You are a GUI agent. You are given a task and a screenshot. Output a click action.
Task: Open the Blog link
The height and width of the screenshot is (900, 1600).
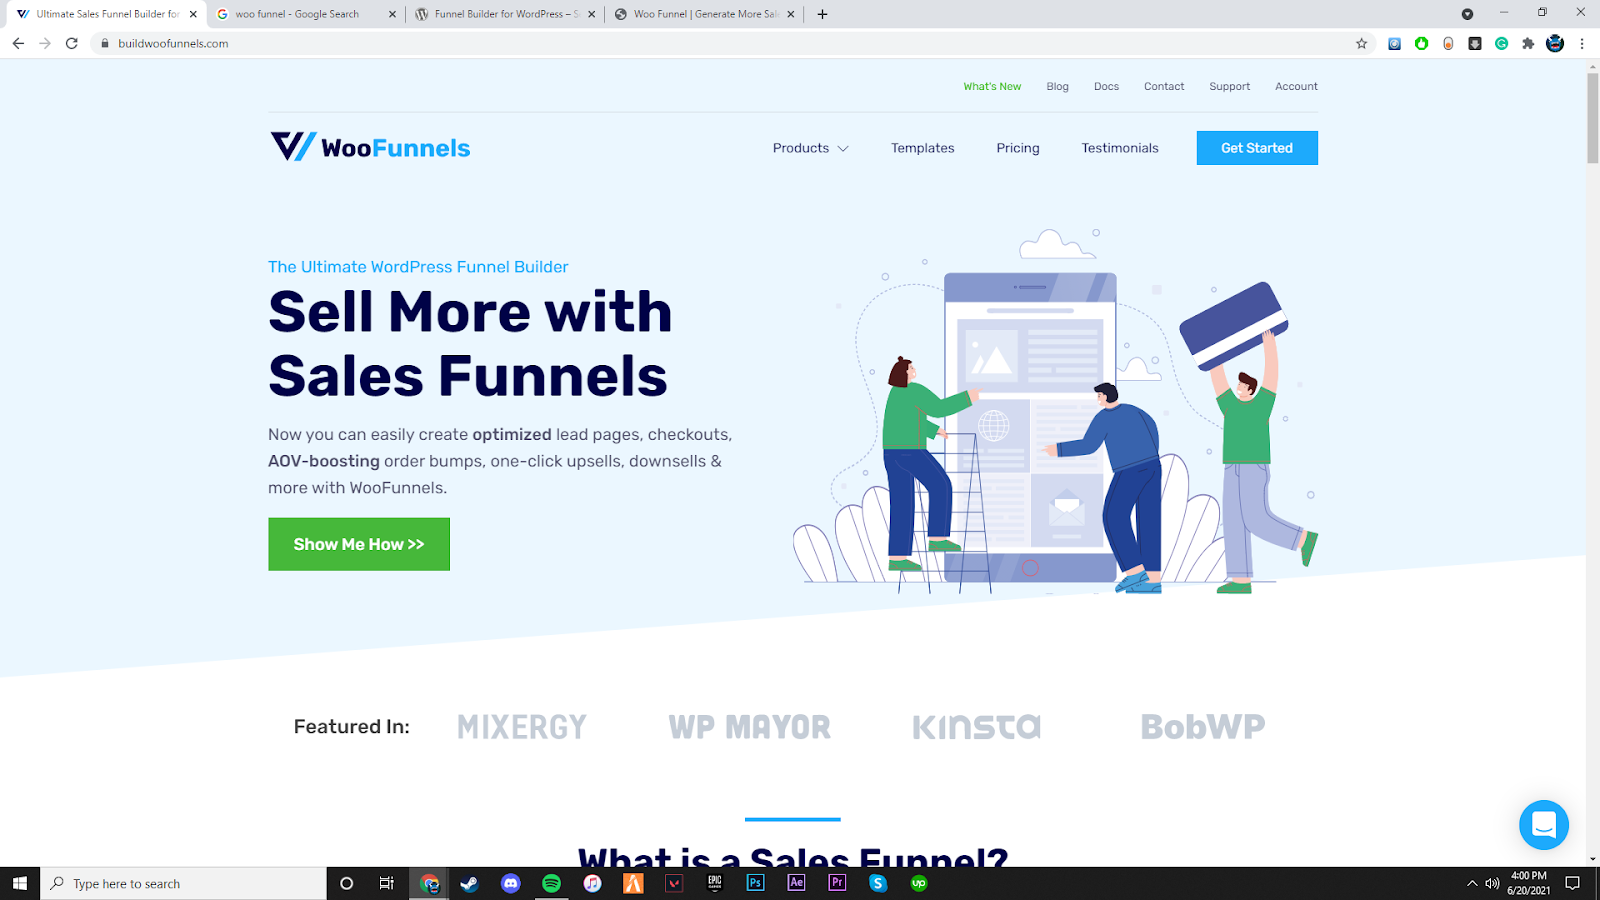pyautogui.click(x=1058, y=86)
